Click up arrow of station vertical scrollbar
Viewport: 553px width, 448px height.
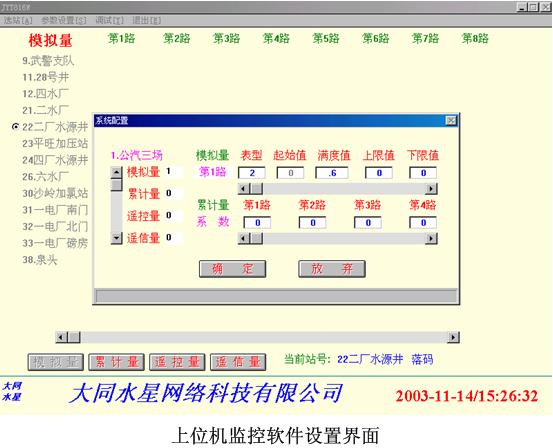point(116,172)
